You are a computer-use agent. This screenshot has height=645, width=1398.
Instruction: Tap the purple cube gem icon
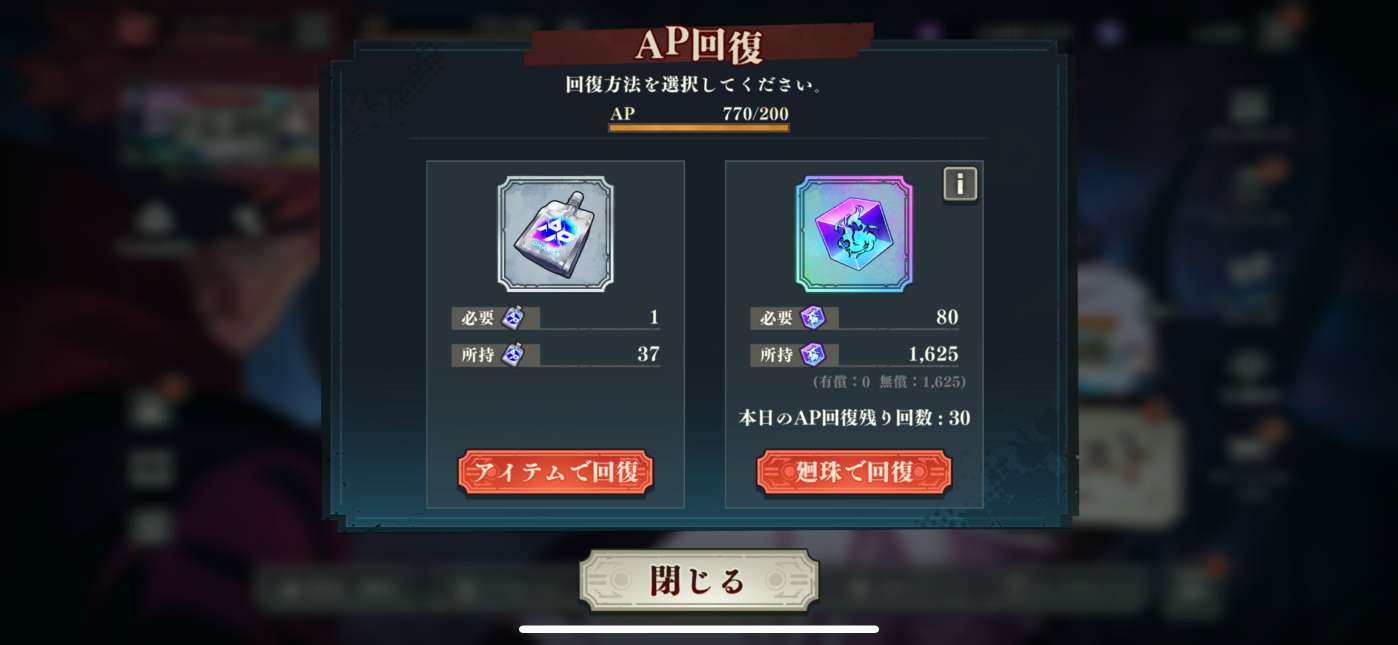(854, 234)
